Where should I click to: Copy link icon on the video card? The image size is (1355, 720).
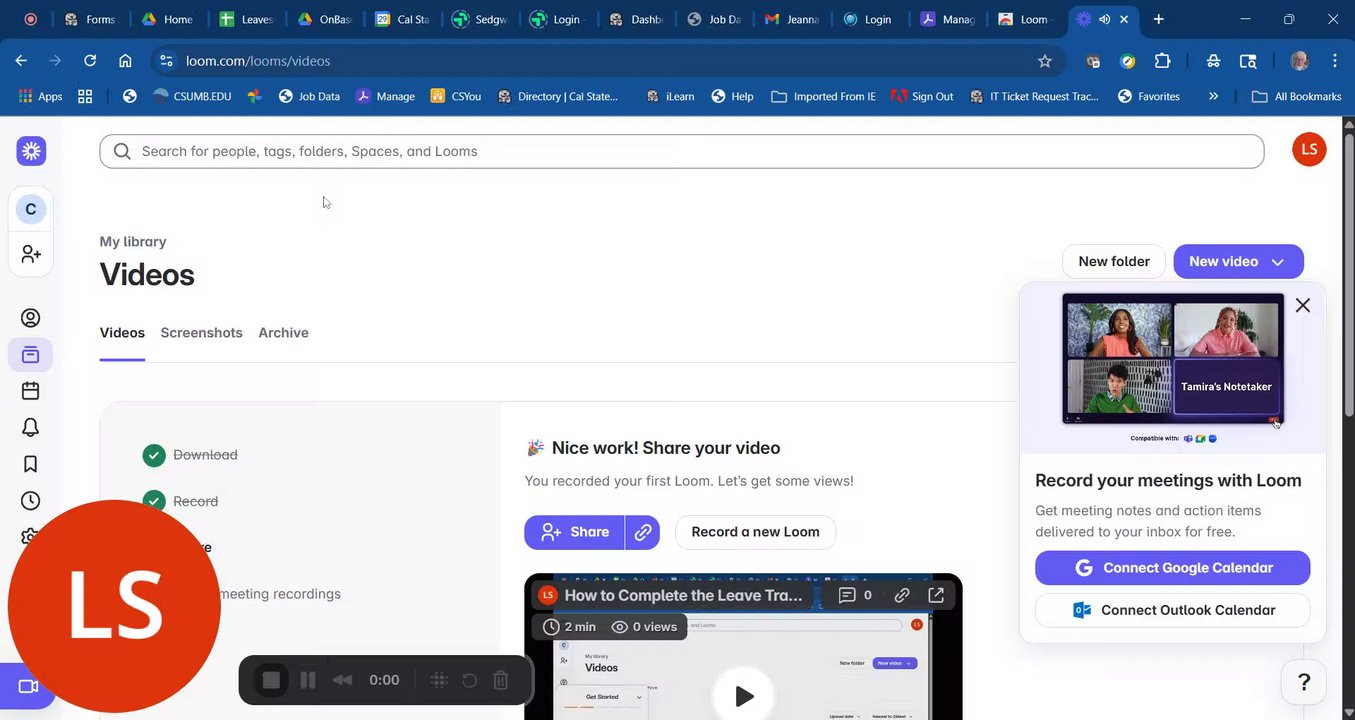902,595
